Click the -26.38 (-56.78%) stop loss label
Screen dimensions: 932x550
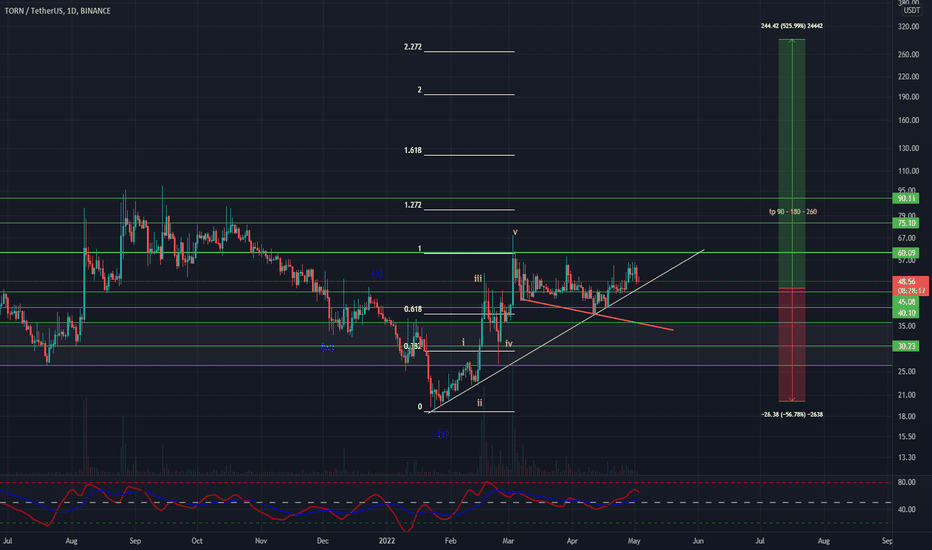[x=792, y=414]
